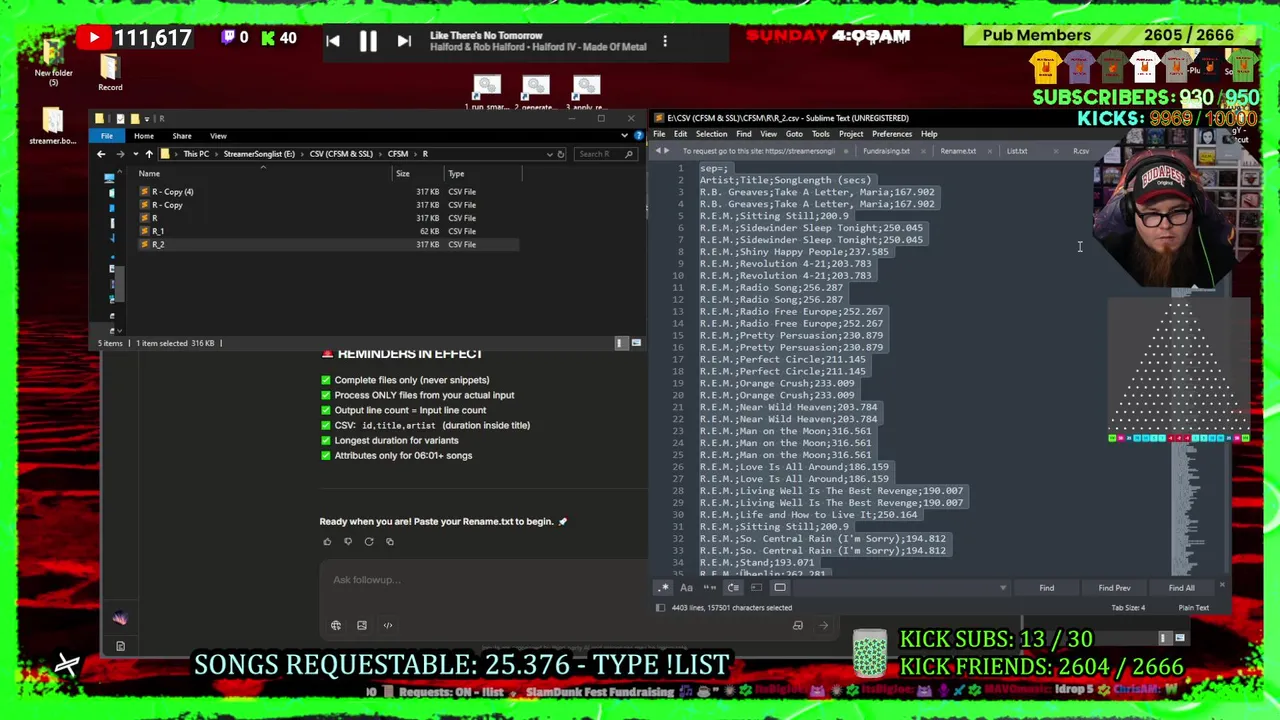Click This PC in address breadcrumb
This screenshot has width=1280, height=720.
(196, 154)
